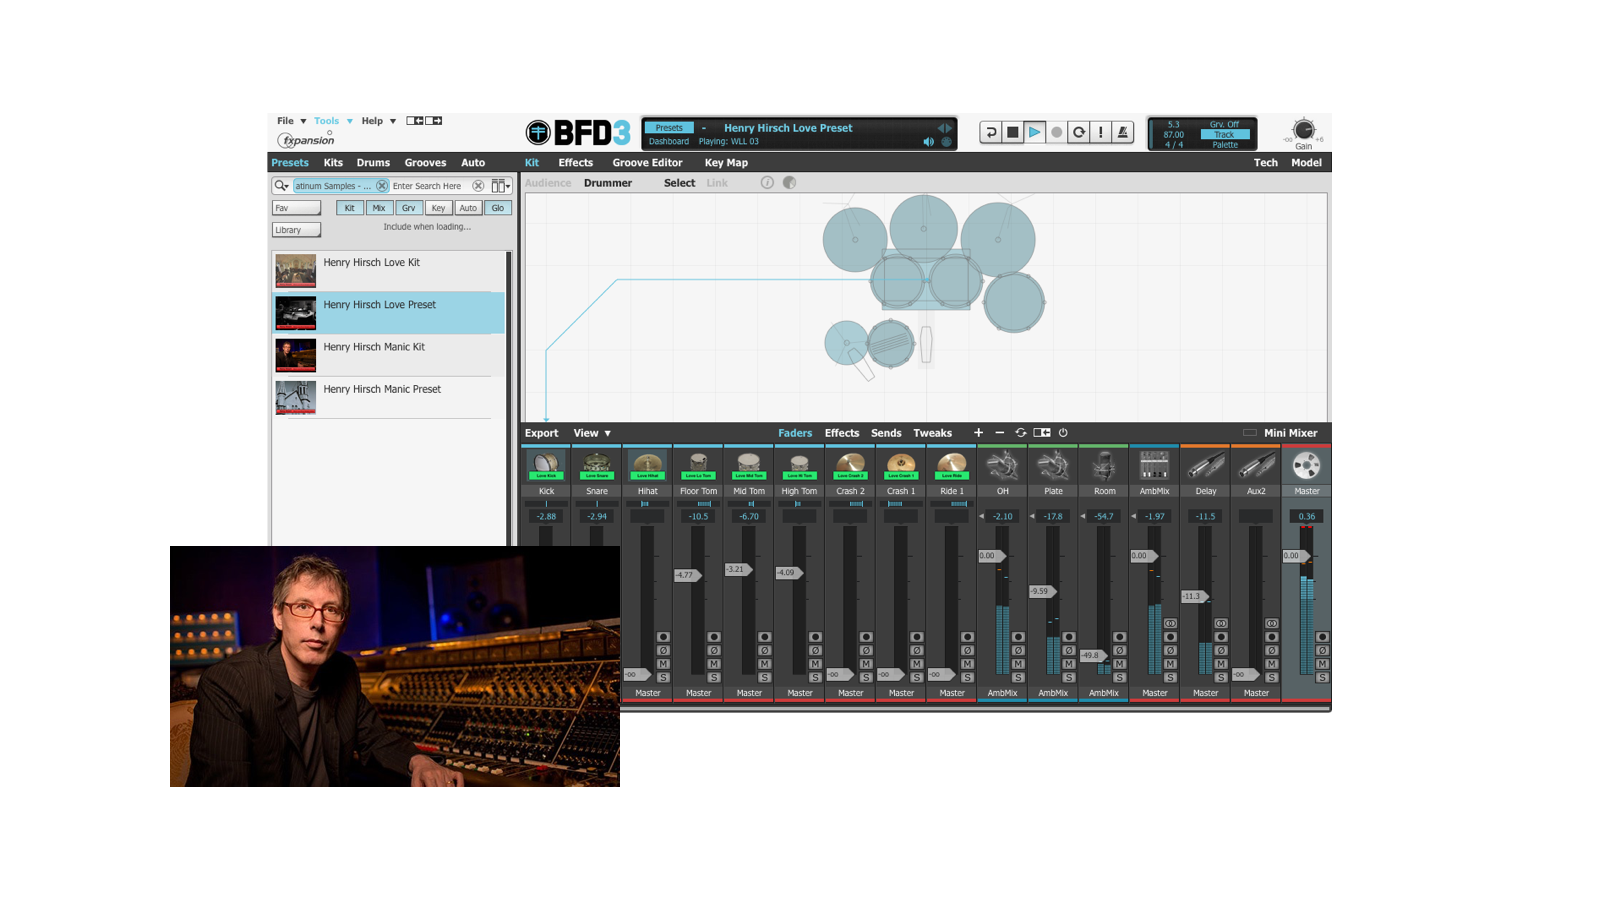
Task: Open the search magnifier options dropdown
Action: [x=281, y=186]
